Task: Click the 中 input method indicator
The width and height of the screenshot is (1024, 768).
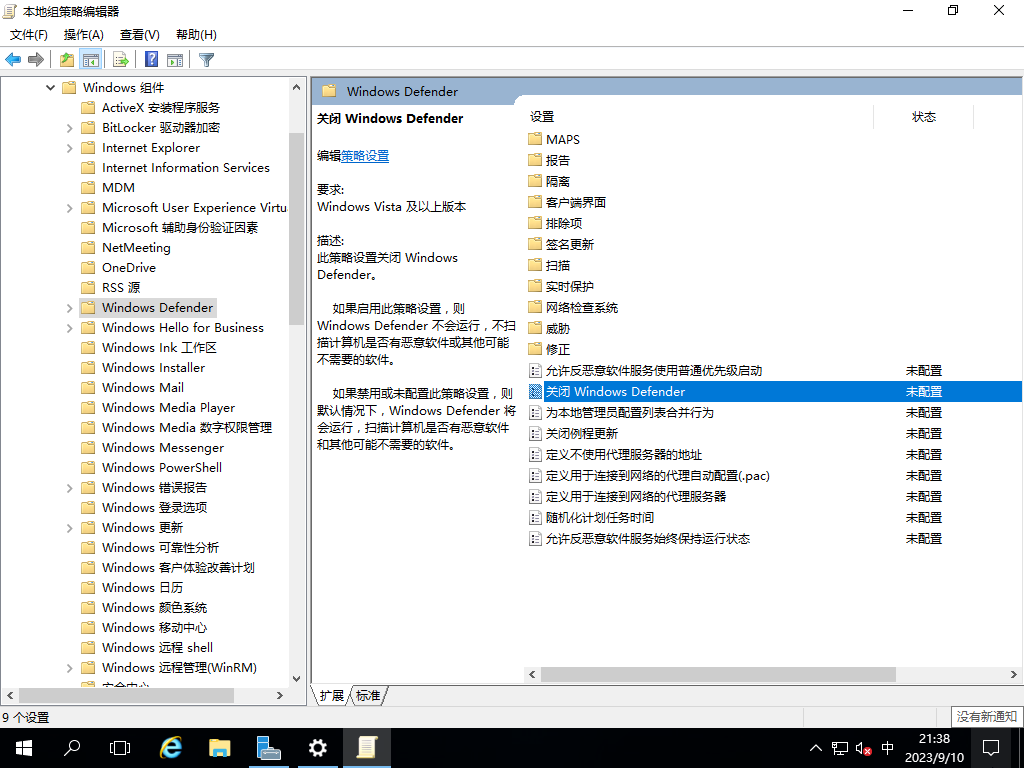Action: coord(888,748)
